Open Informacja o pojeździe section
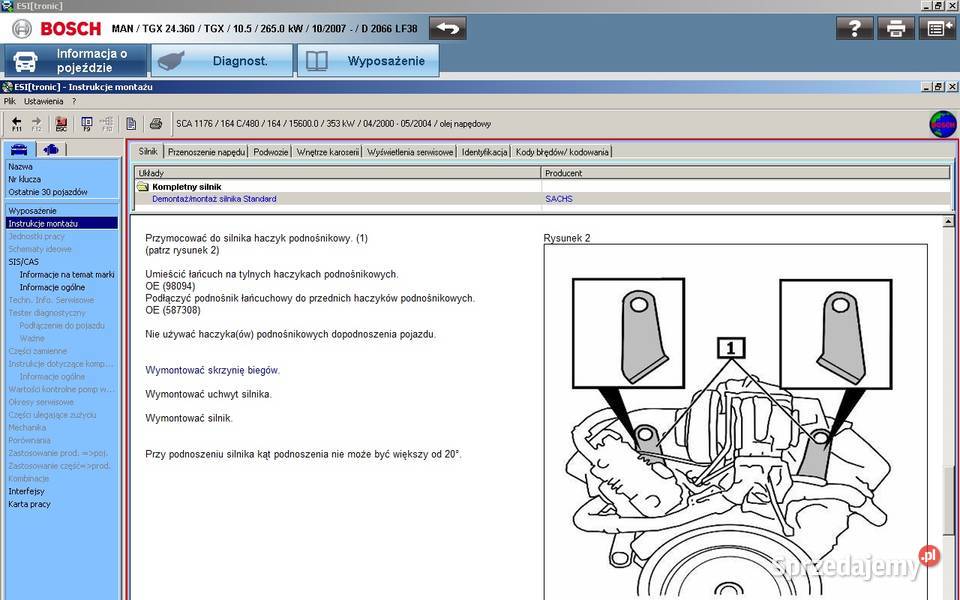Viewport: 960px width, 600px height. (x=76, y=61)
